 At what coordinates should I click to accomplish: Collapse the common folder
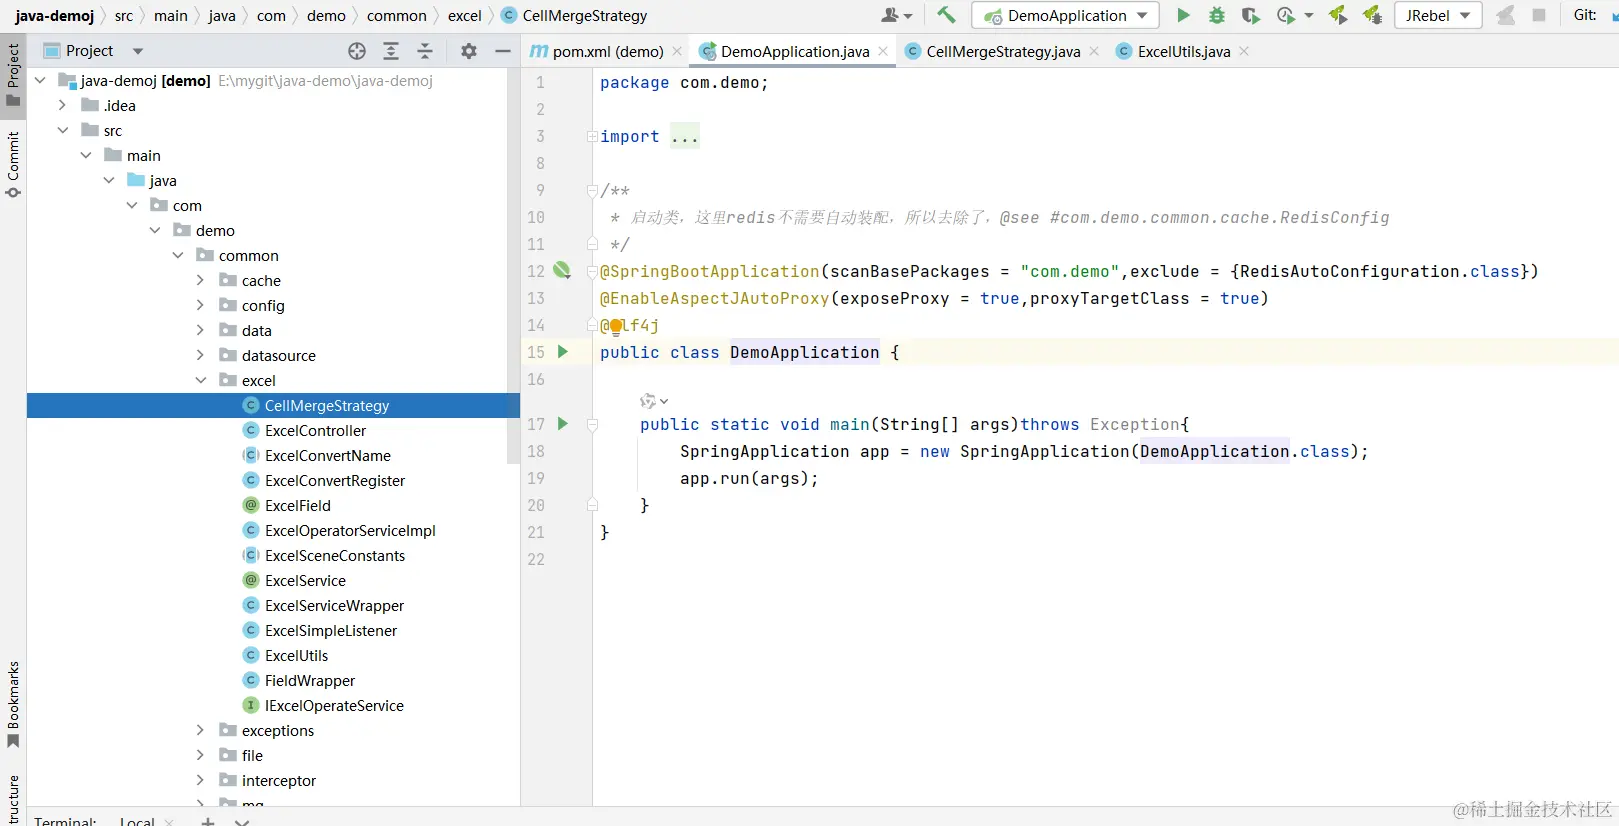pos(178,255)
